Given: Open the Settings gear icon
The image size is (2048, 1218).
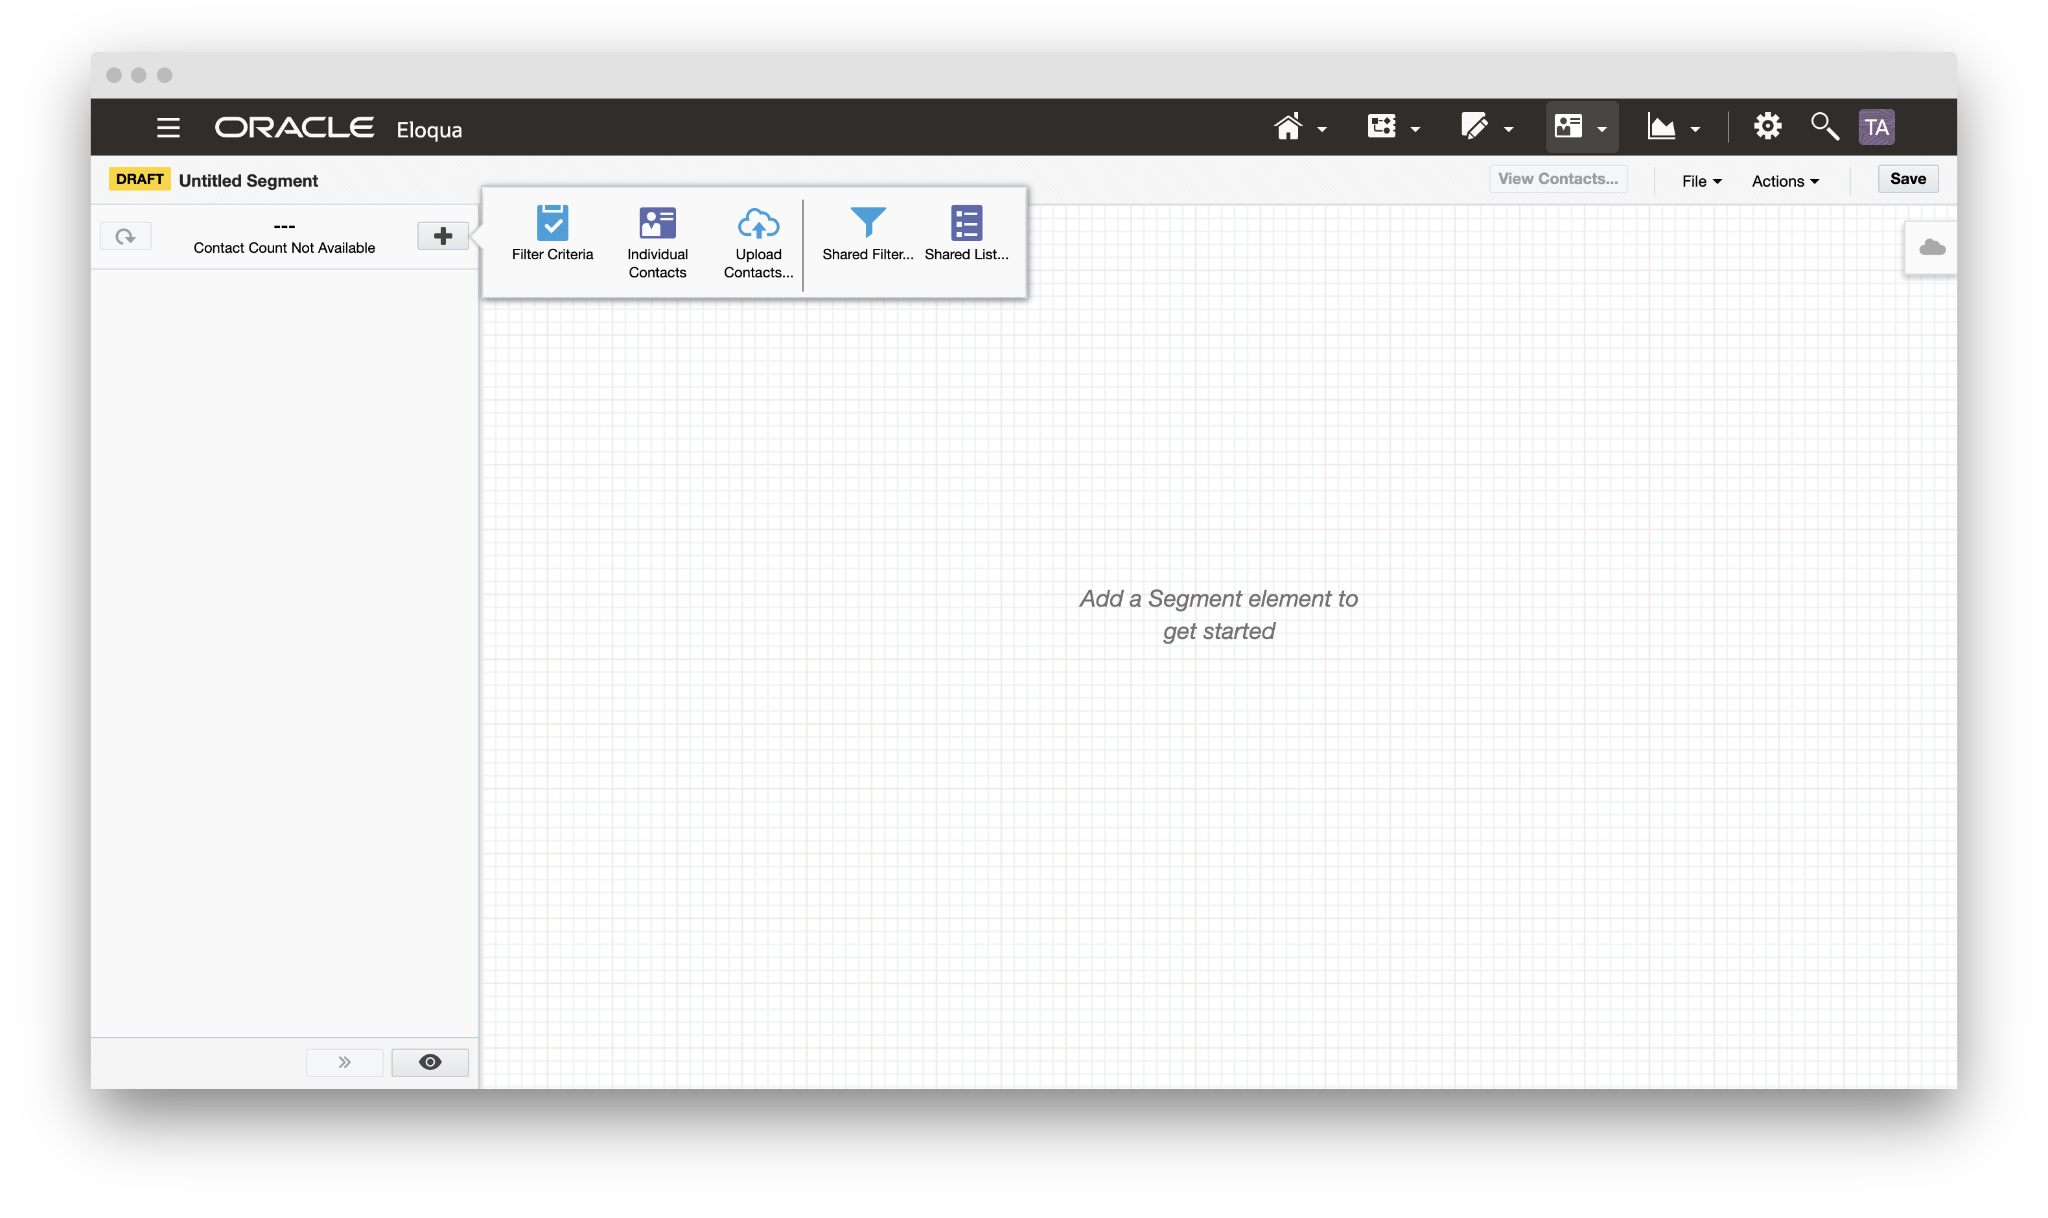Looking at the screenshot, I should [1767, 127].
